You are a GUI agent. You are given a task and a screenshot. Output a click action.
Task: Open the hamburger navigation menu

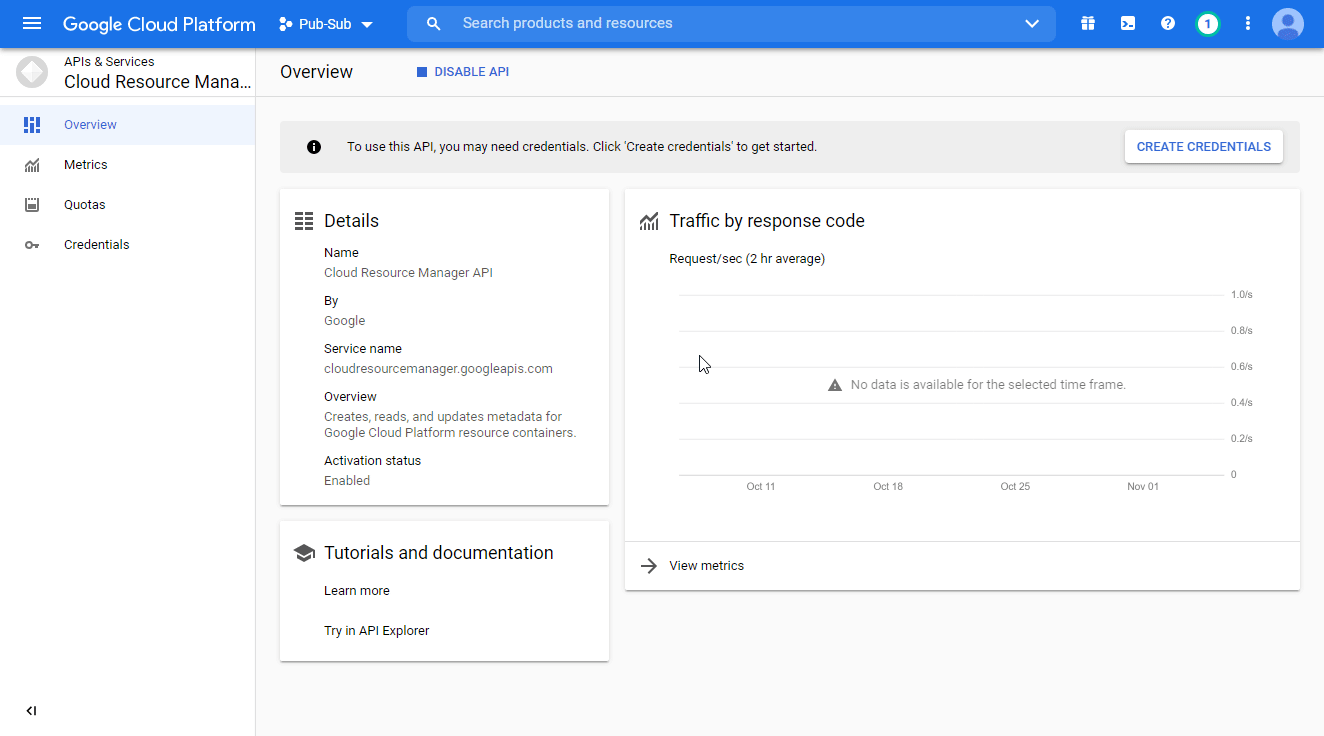click(x=32, y=23)
